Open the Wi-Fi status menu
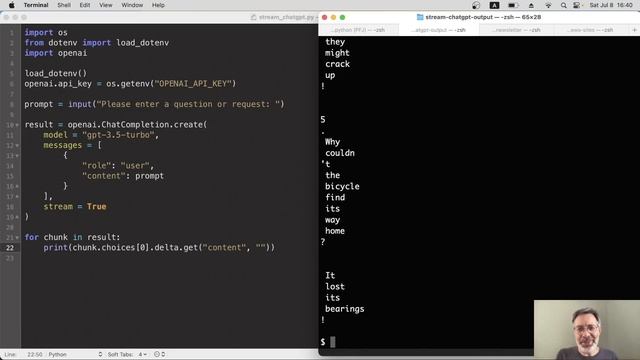Screen dimensions: 640x360 pos(548,5)
